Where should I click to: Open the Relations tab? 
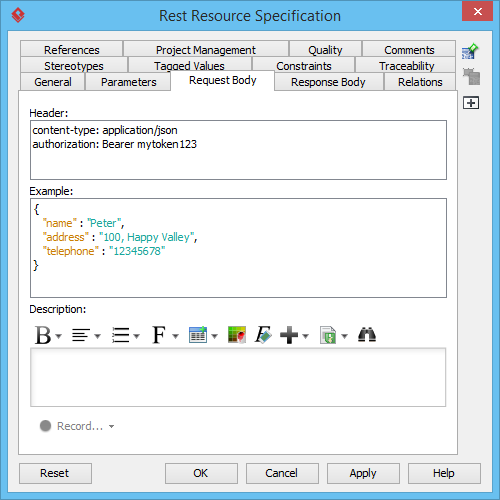click(420, 82)
